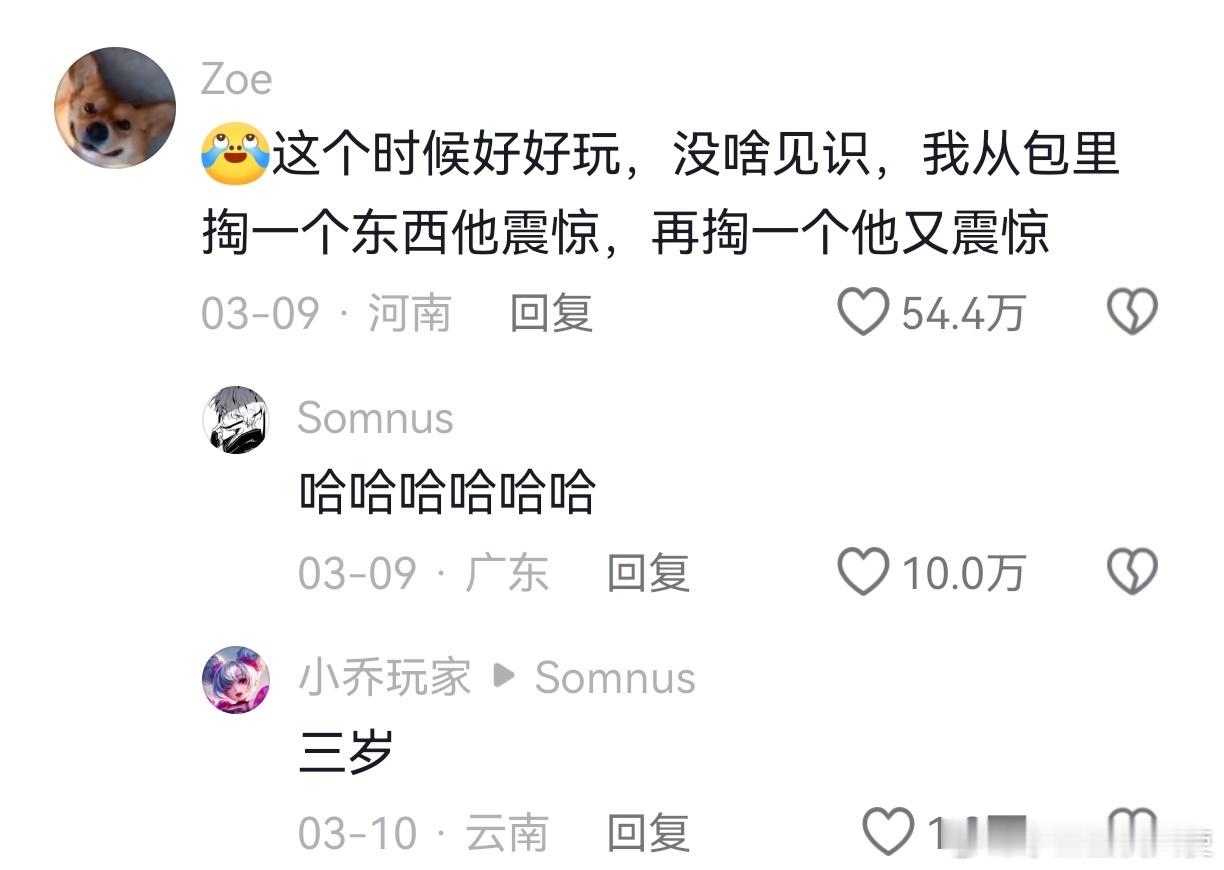Screen dimensions: 1224x870
Task: Tap the 54.4万 like count
Action: [x=964, y=314]
